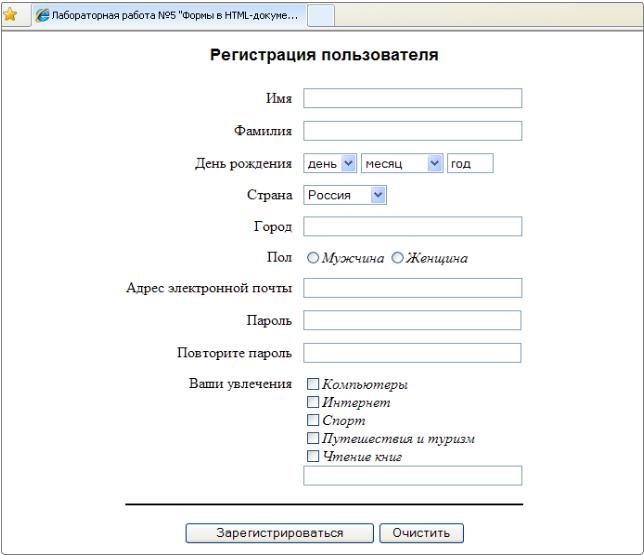The height and width of the screenshot is (555, 644).
Task: Click the Адрес электронной почты field
Action: (412, 288)
